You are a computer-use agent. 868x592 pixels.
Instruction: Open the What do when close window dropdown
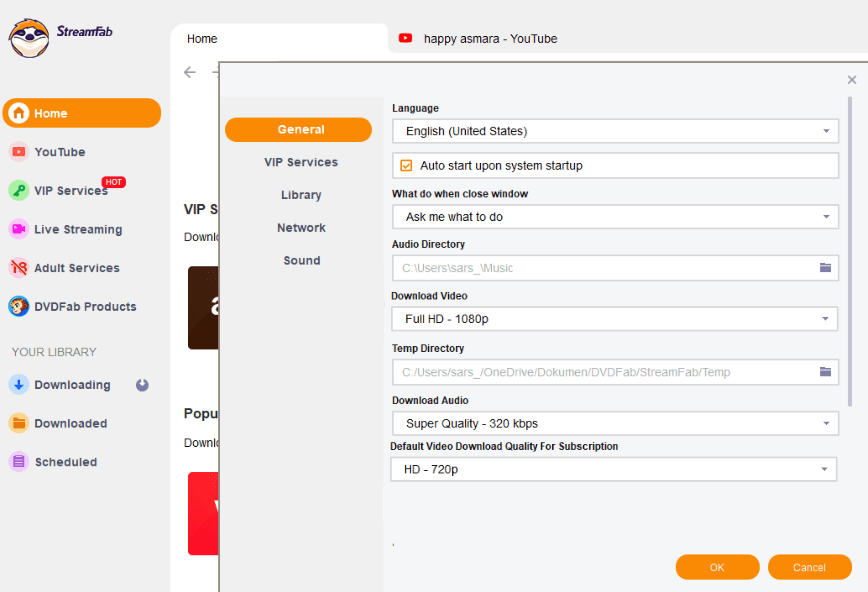pyautogui.click(x=616, y=217)
